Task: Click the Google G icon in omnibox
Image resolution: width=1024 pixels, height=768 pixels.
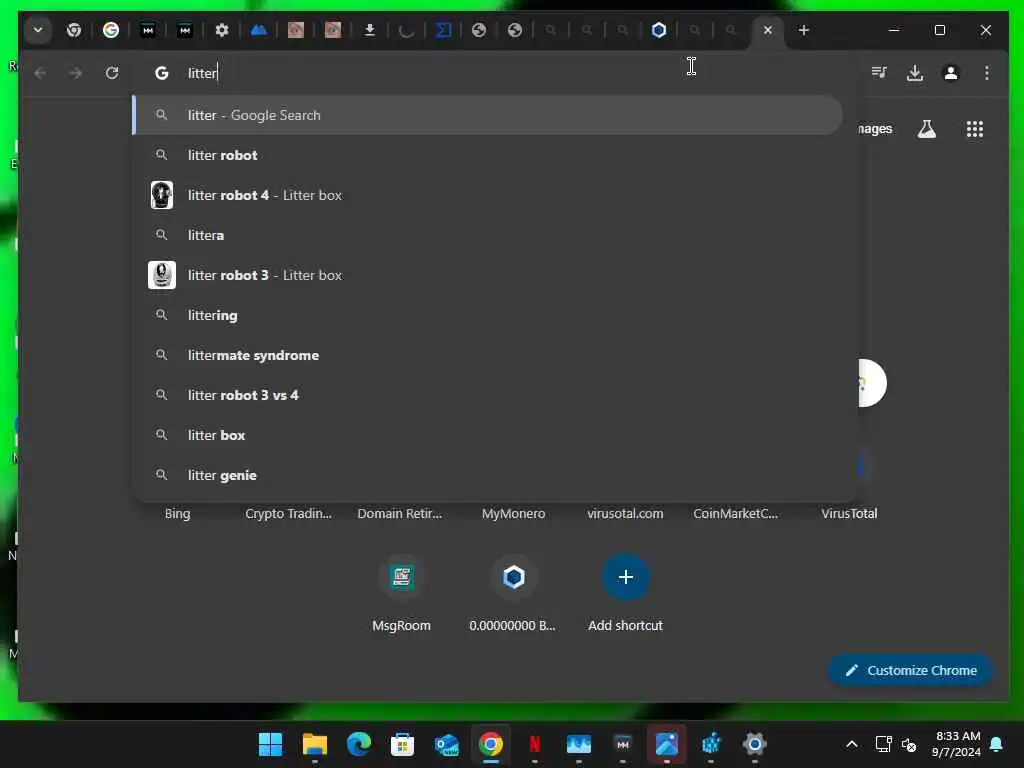Action: [x=161, y=73]
